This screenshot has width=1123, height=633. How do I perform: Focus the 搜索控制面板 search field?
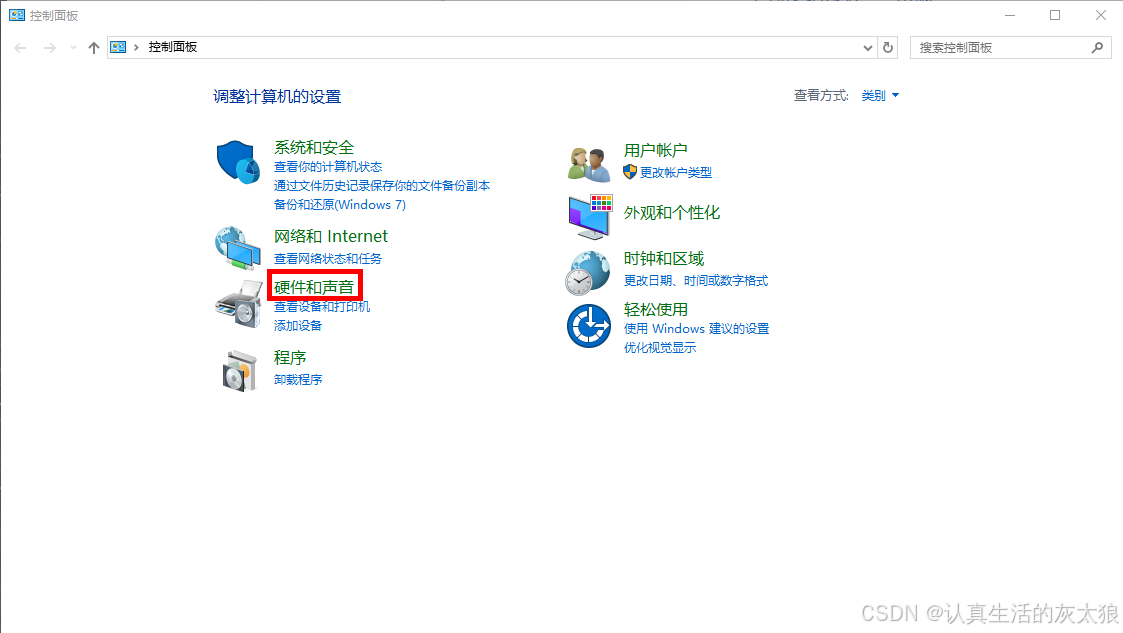click(1011, 47)
